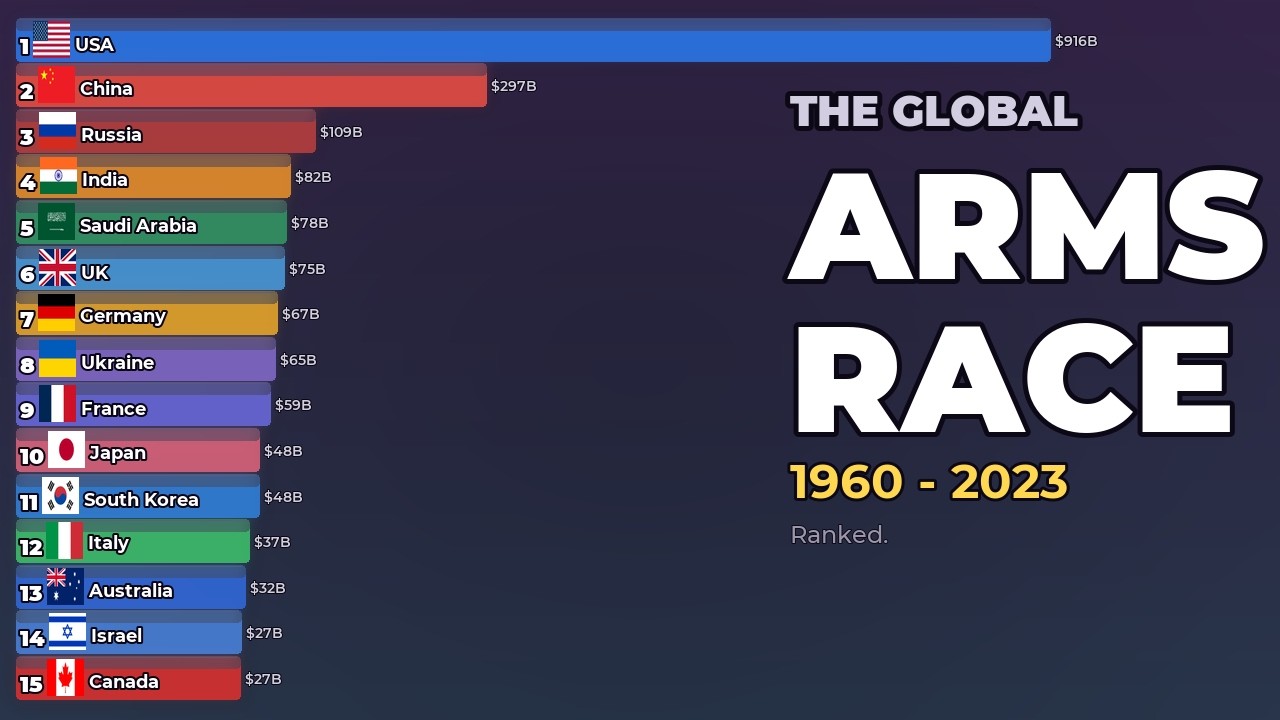Select the $78B value for Saudi Arabia
1280x720 pixels.
[x=310, y=223]
